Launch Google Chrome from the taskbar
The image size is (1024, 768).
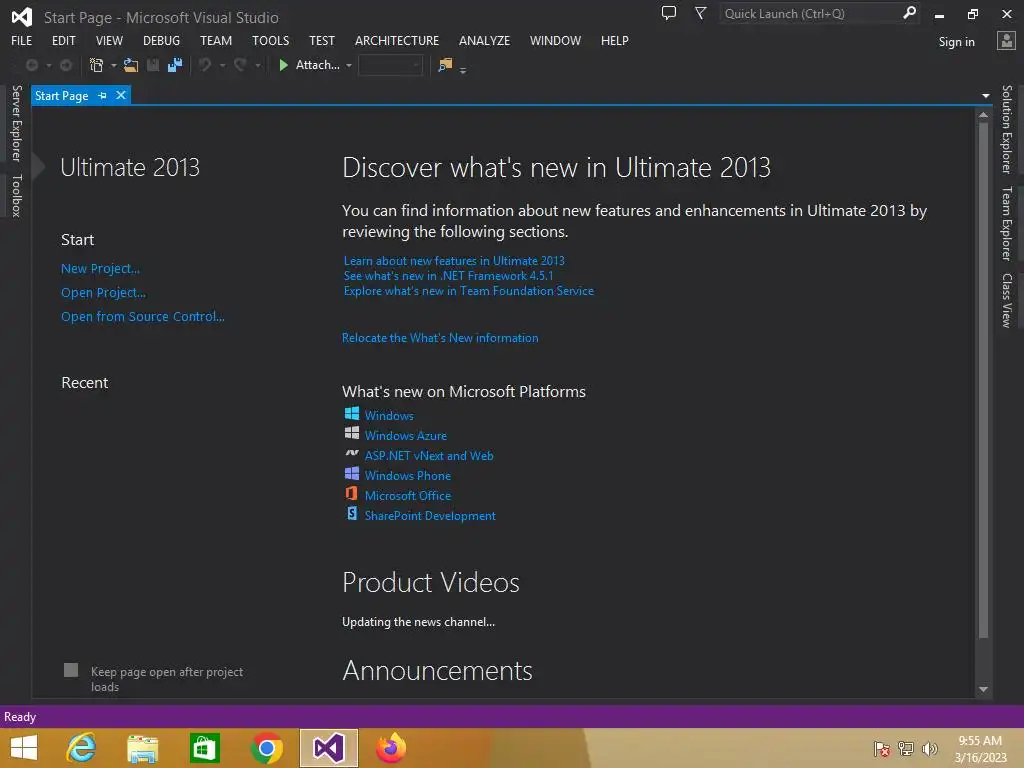pos(266,748)
